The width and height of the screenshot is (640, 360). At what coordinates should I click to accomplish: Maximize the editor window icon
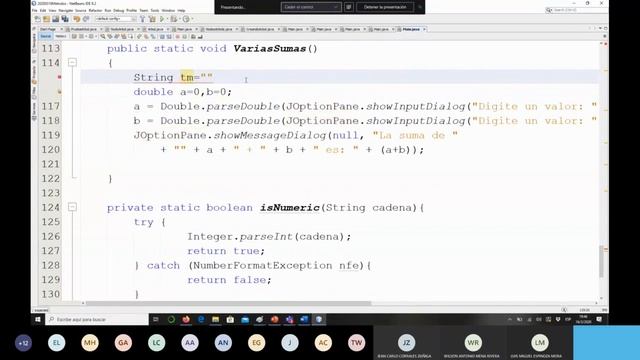tap(606, 29)
